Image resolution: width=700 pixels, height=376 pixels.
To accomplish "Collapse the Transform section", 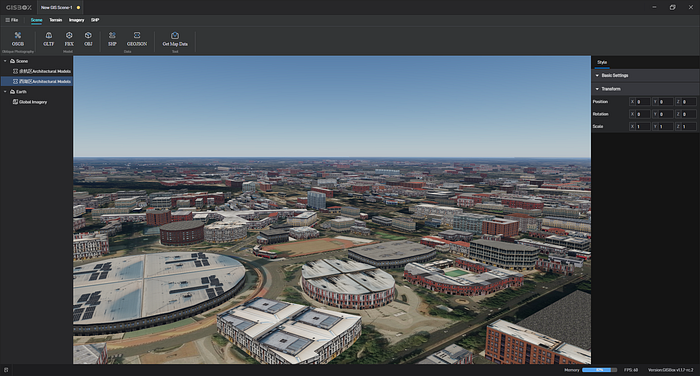I will point(597,89).
